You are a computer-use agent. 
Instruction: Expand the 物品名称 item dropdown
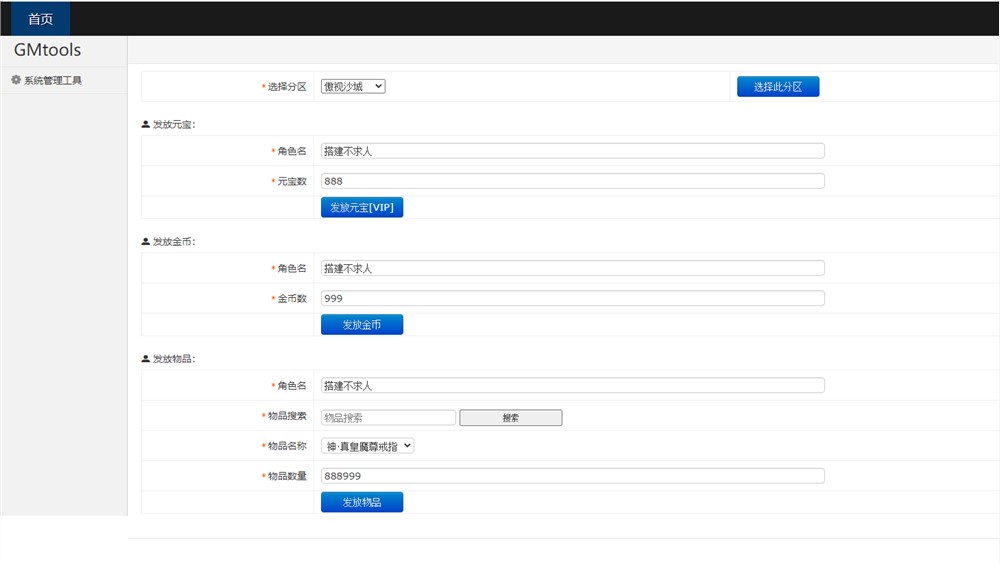[367, 446]
